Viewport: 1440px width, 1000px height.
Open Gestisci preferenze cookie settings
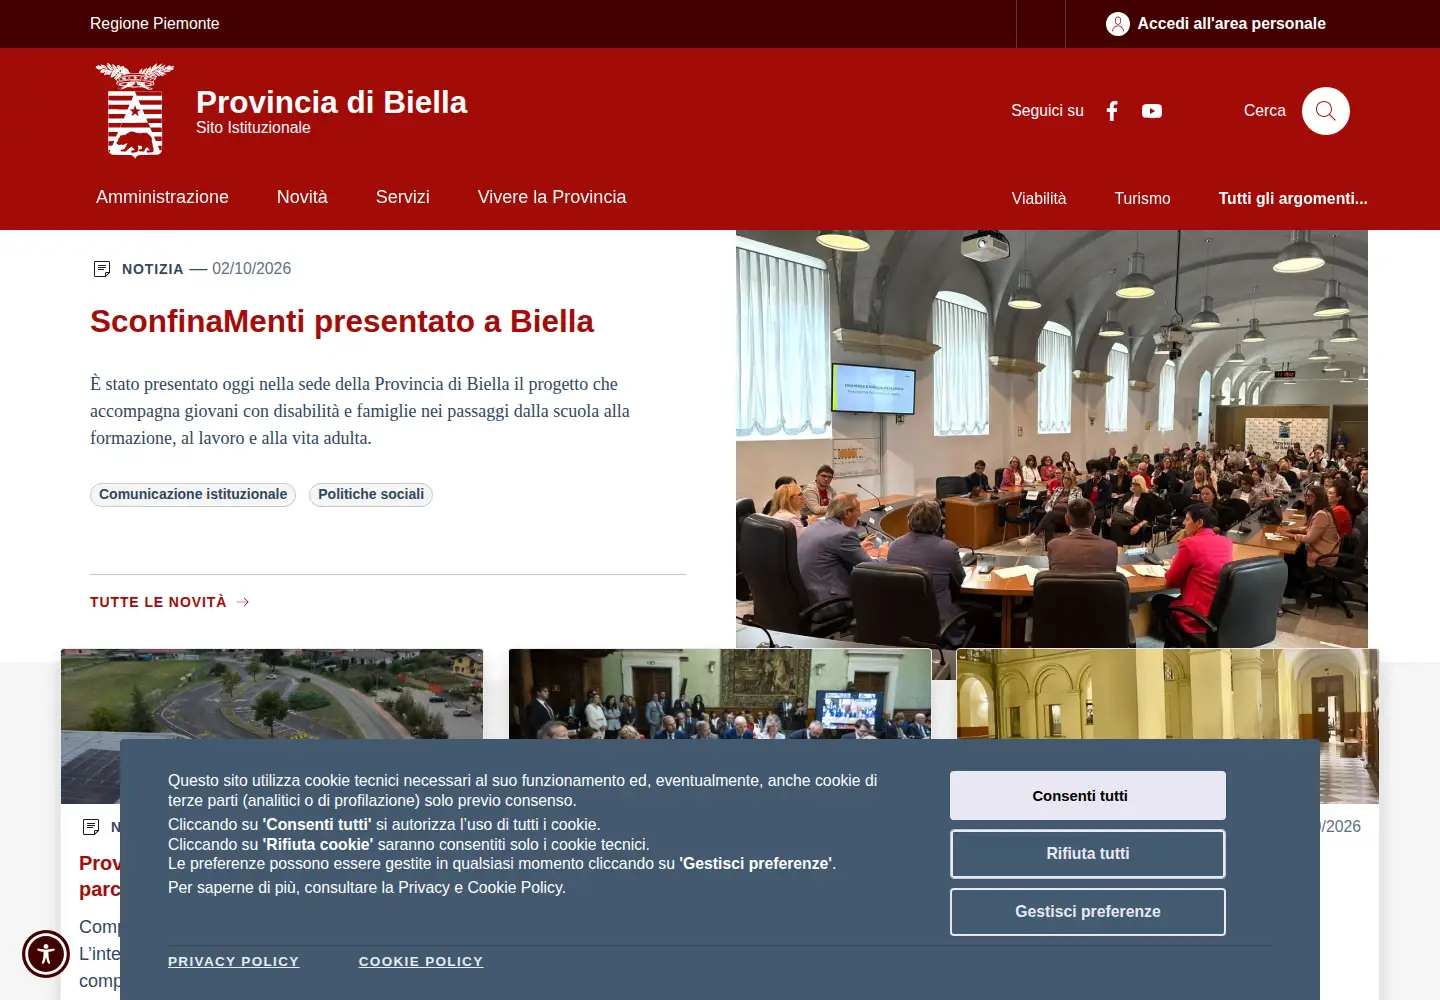coord(1088,912)
